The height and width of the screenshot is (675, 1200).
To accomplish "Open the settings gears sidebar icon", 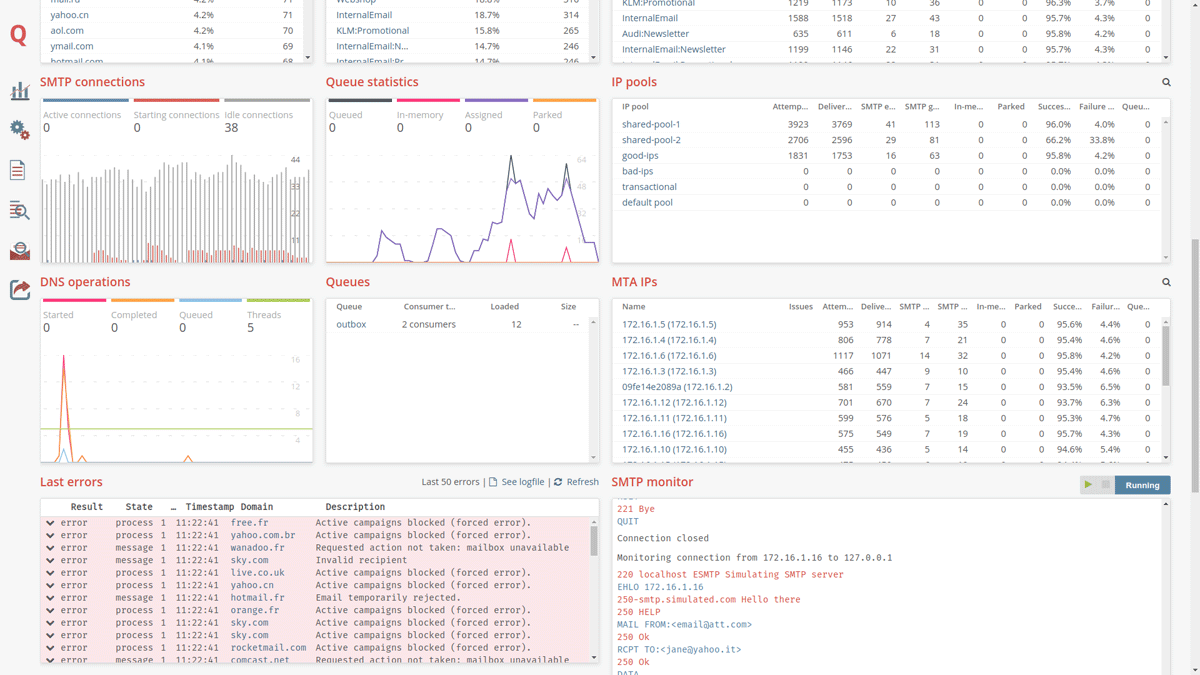I will 19,129.
